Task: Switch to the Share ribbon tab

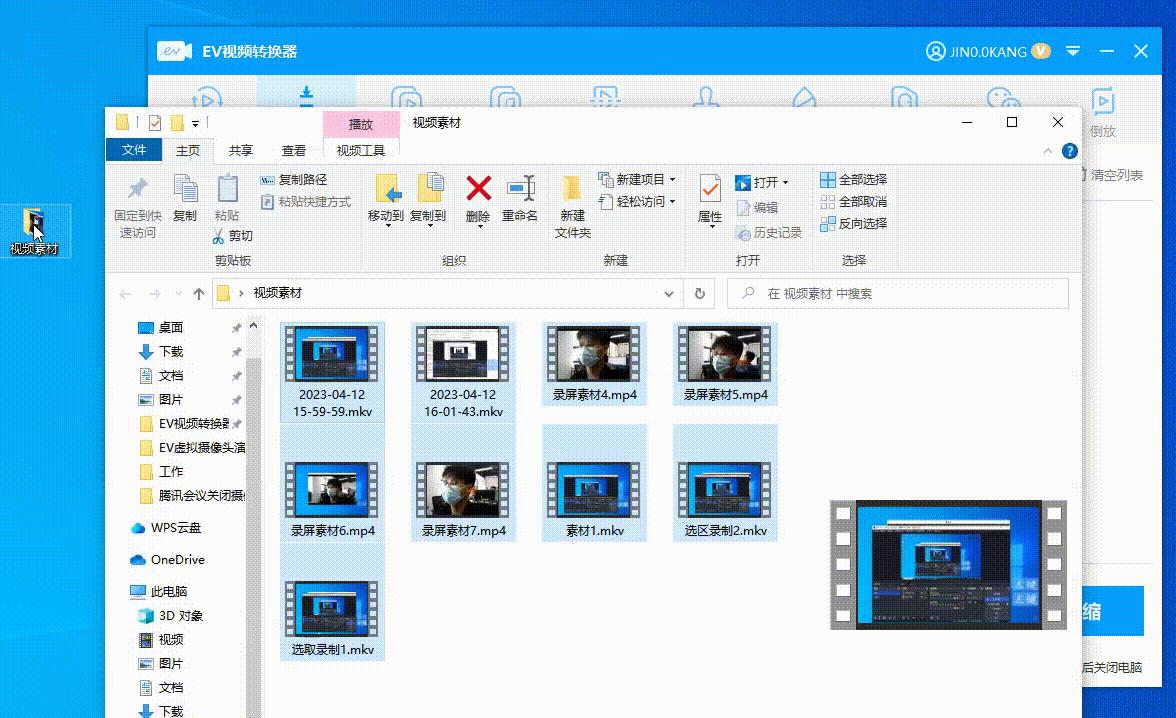Action: [x=240, y=151]
